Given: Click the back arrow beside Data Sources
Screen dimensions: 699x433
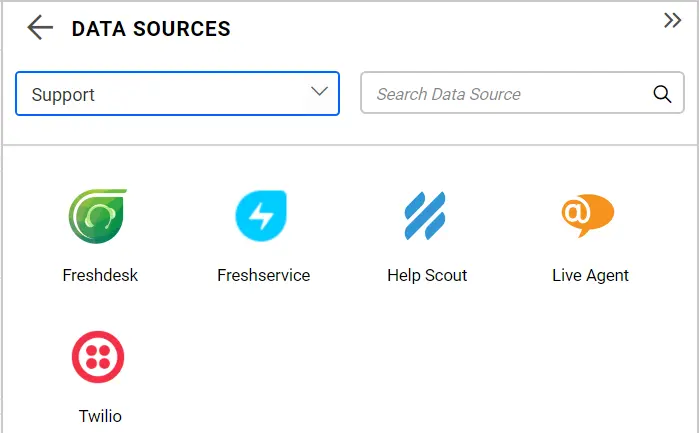Looking at the screenshot, I should tap(40, 28).
